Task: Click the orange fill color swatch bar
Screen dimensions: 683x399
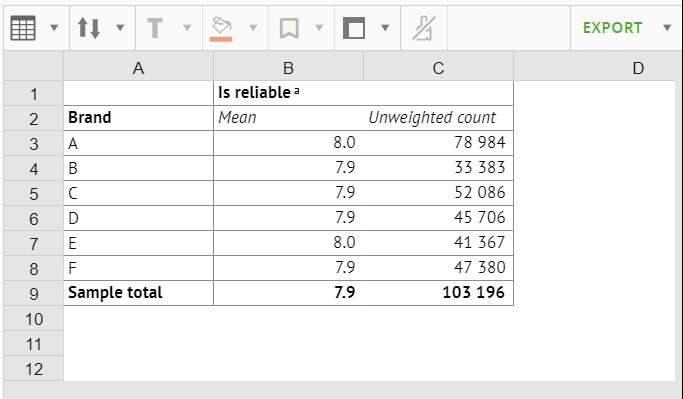Action: coord(221,39)
